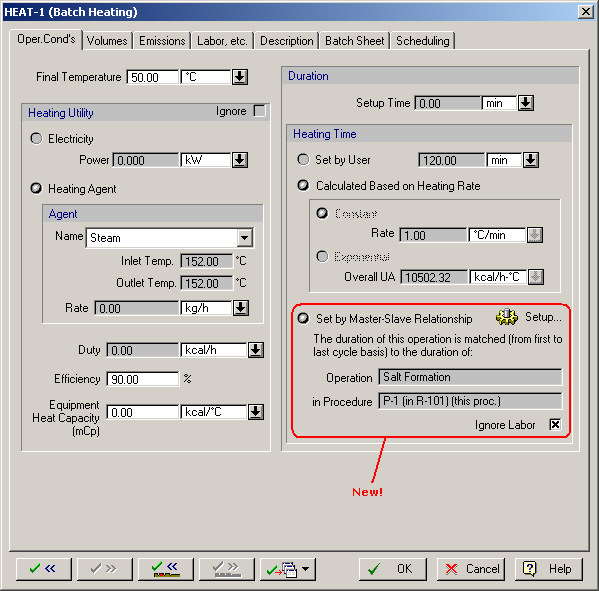Viewport: 599px width, 591px height.
Task: Click the OK button
Action: click(x=393, y=569)
